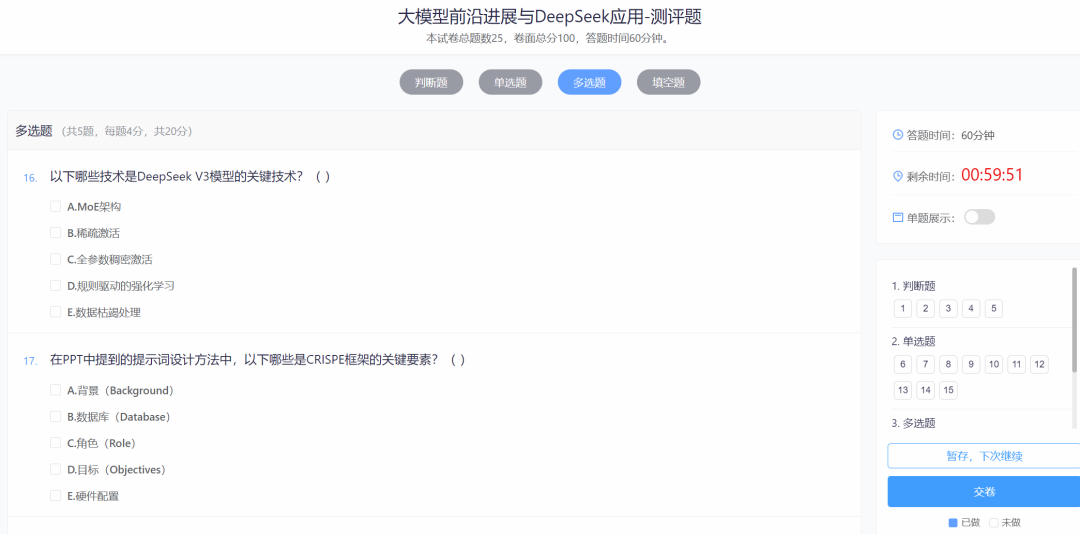Jump to question 7 in navigator
The width and height of the screenshot is (1080, 534).
point(926,364)
